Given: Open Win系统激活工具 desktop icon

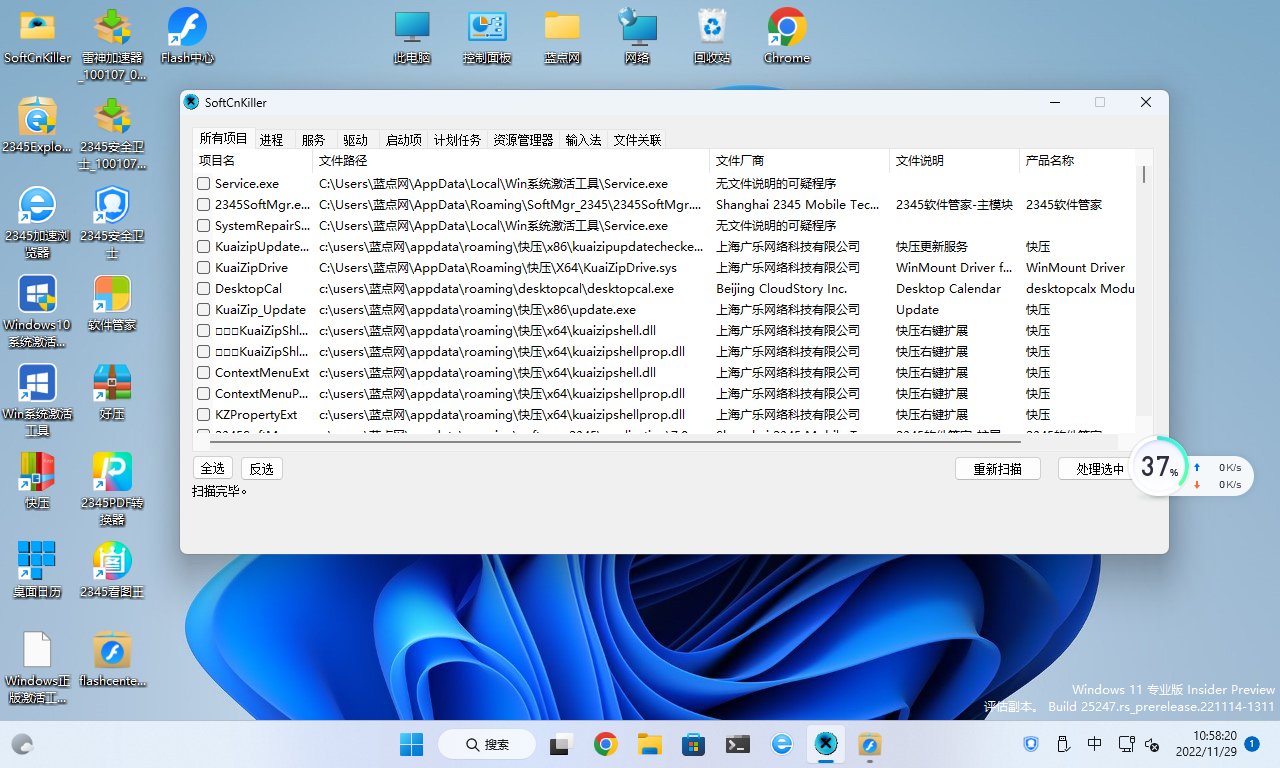Looking at the screenshot, I should 37,401.
